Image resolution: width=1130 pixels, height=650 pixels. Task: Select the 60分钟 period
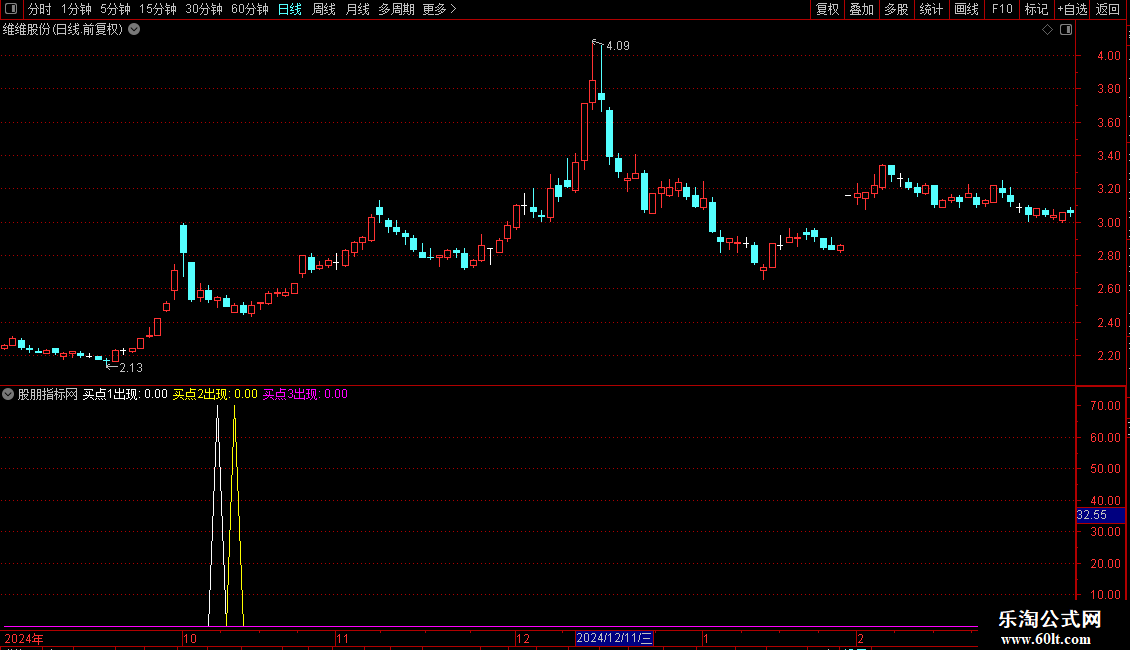coord(250,9)
